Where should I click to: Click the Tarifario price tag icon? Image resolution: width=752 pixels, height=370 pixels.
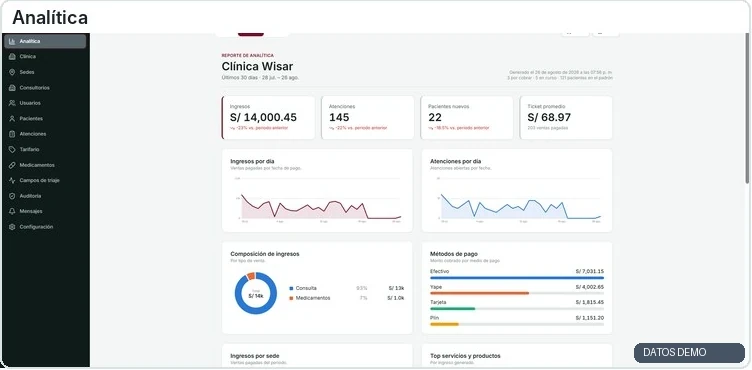tap(12, 149)
